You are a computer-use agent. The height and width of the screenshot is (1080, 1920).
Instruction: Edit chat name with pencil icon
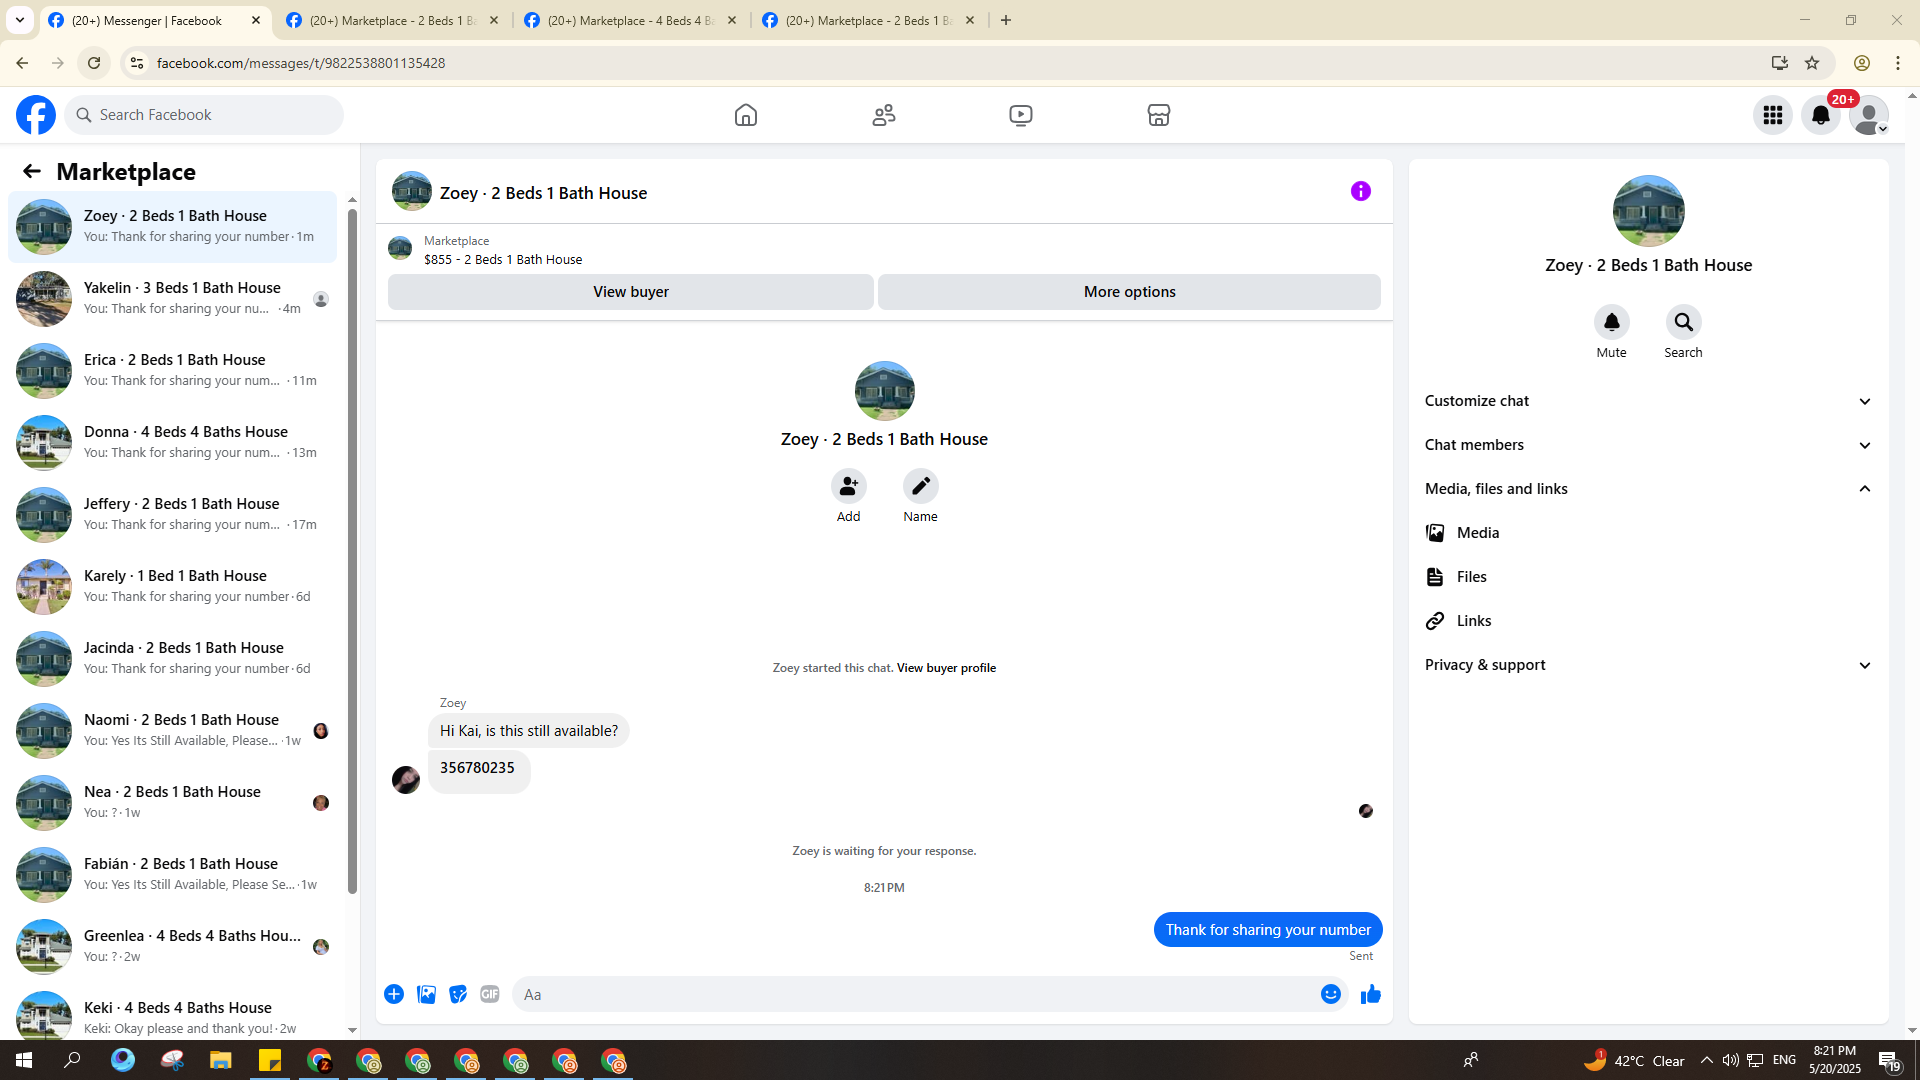[920, 486]
